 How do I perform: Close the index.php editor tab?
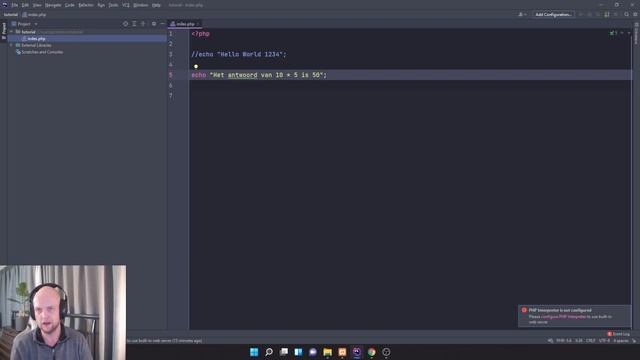pos(198,24)
